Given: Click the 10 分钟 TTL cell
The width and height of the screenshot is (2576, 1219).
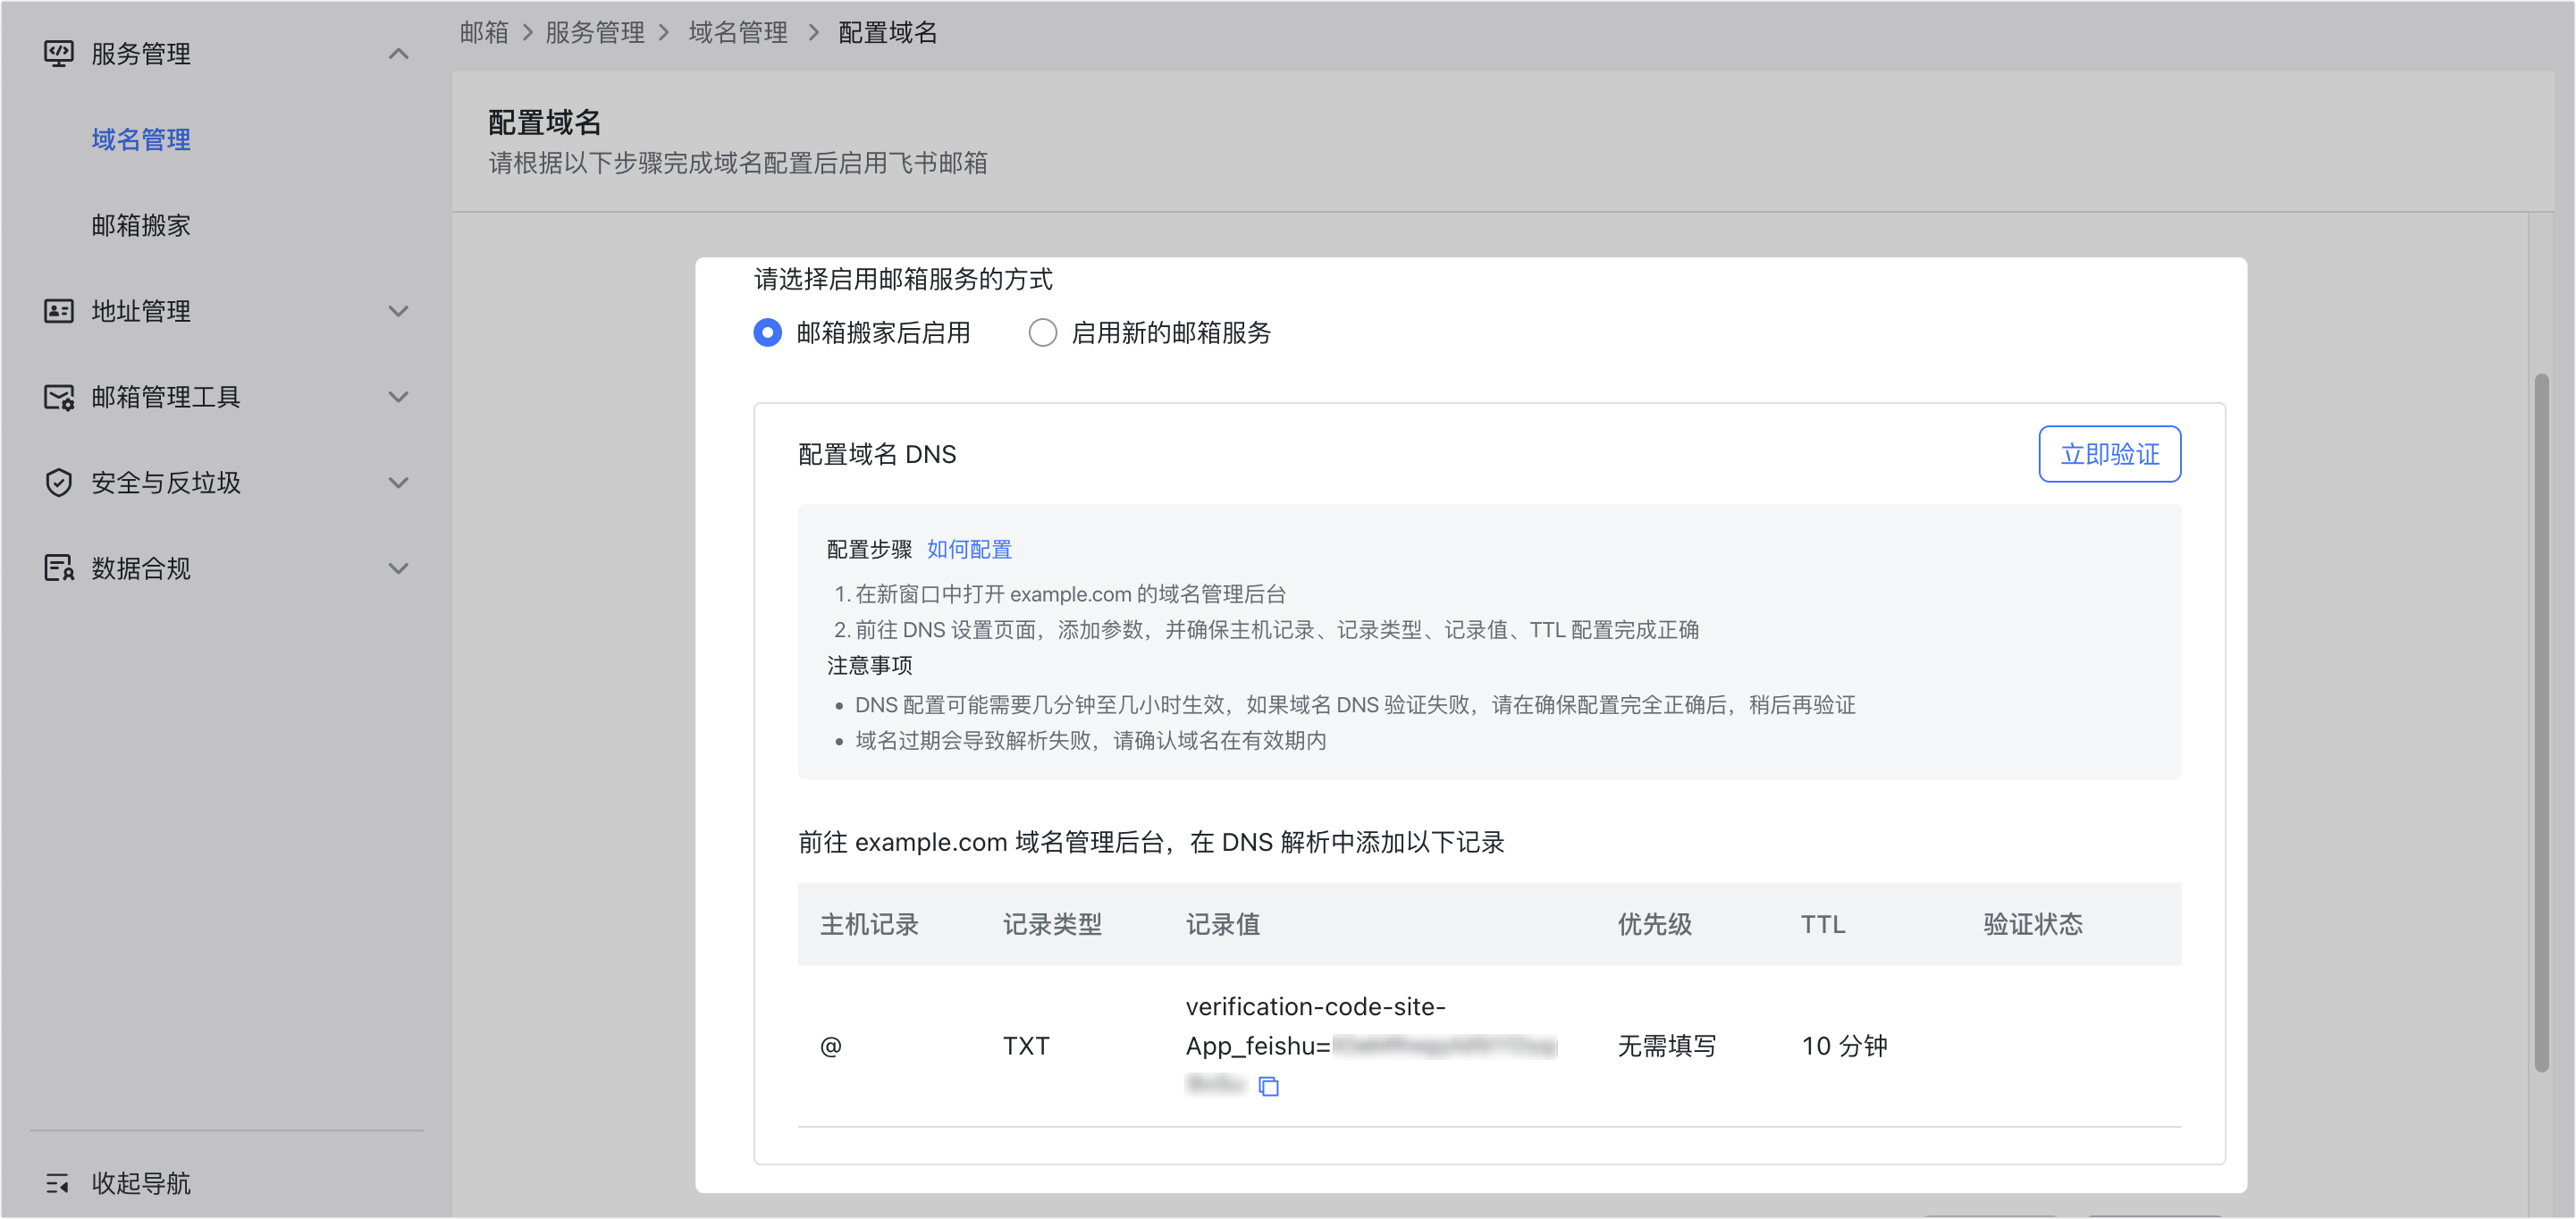Looking at the screenshot, I should [1844, 1046].
